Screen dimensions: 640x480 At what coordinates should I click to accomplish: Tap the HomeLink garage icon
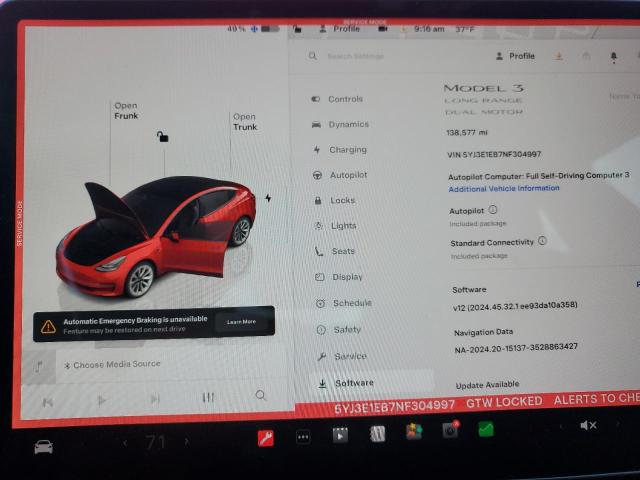click(586, 56)
